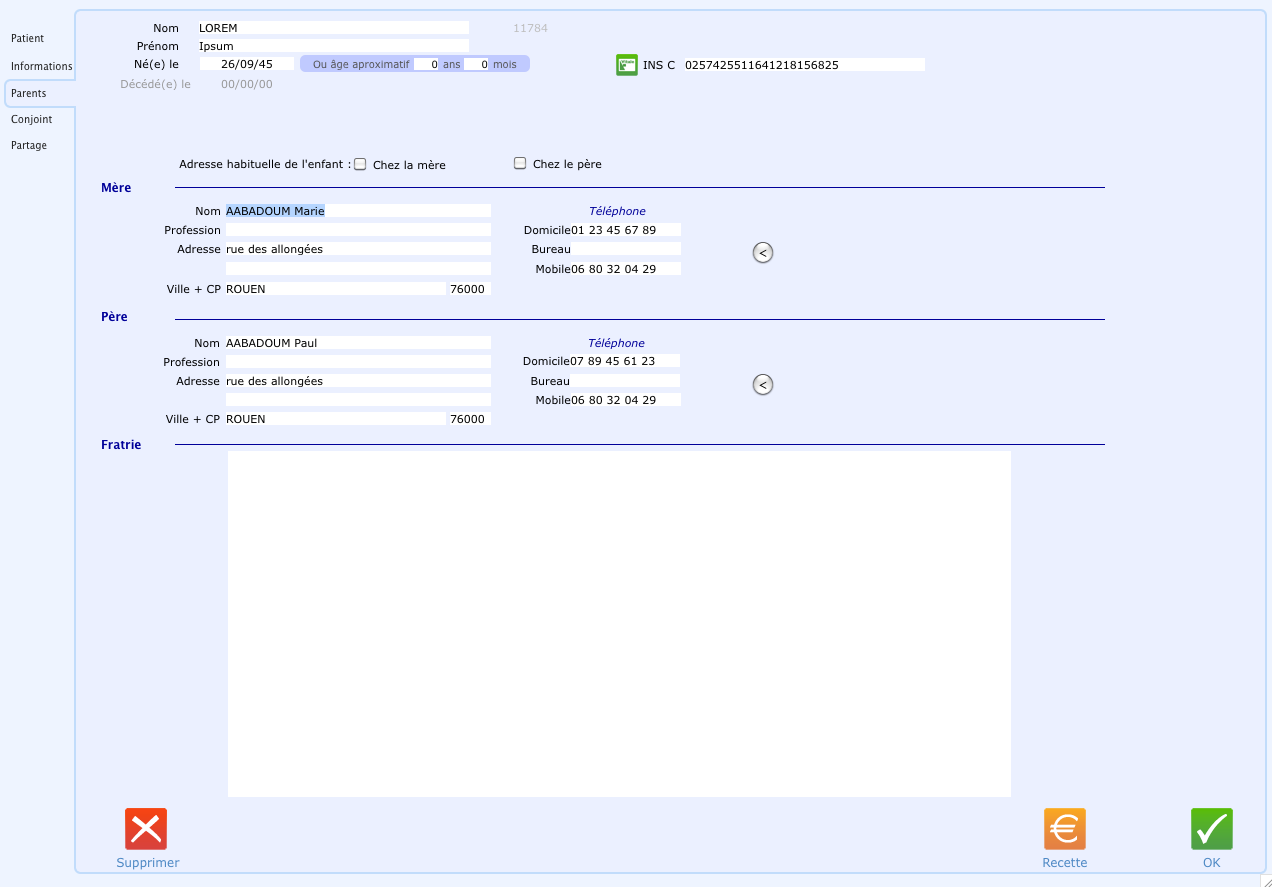Click Père postal code field 76000
Screen dimensions: 1272x887
(x=470, y=419)
